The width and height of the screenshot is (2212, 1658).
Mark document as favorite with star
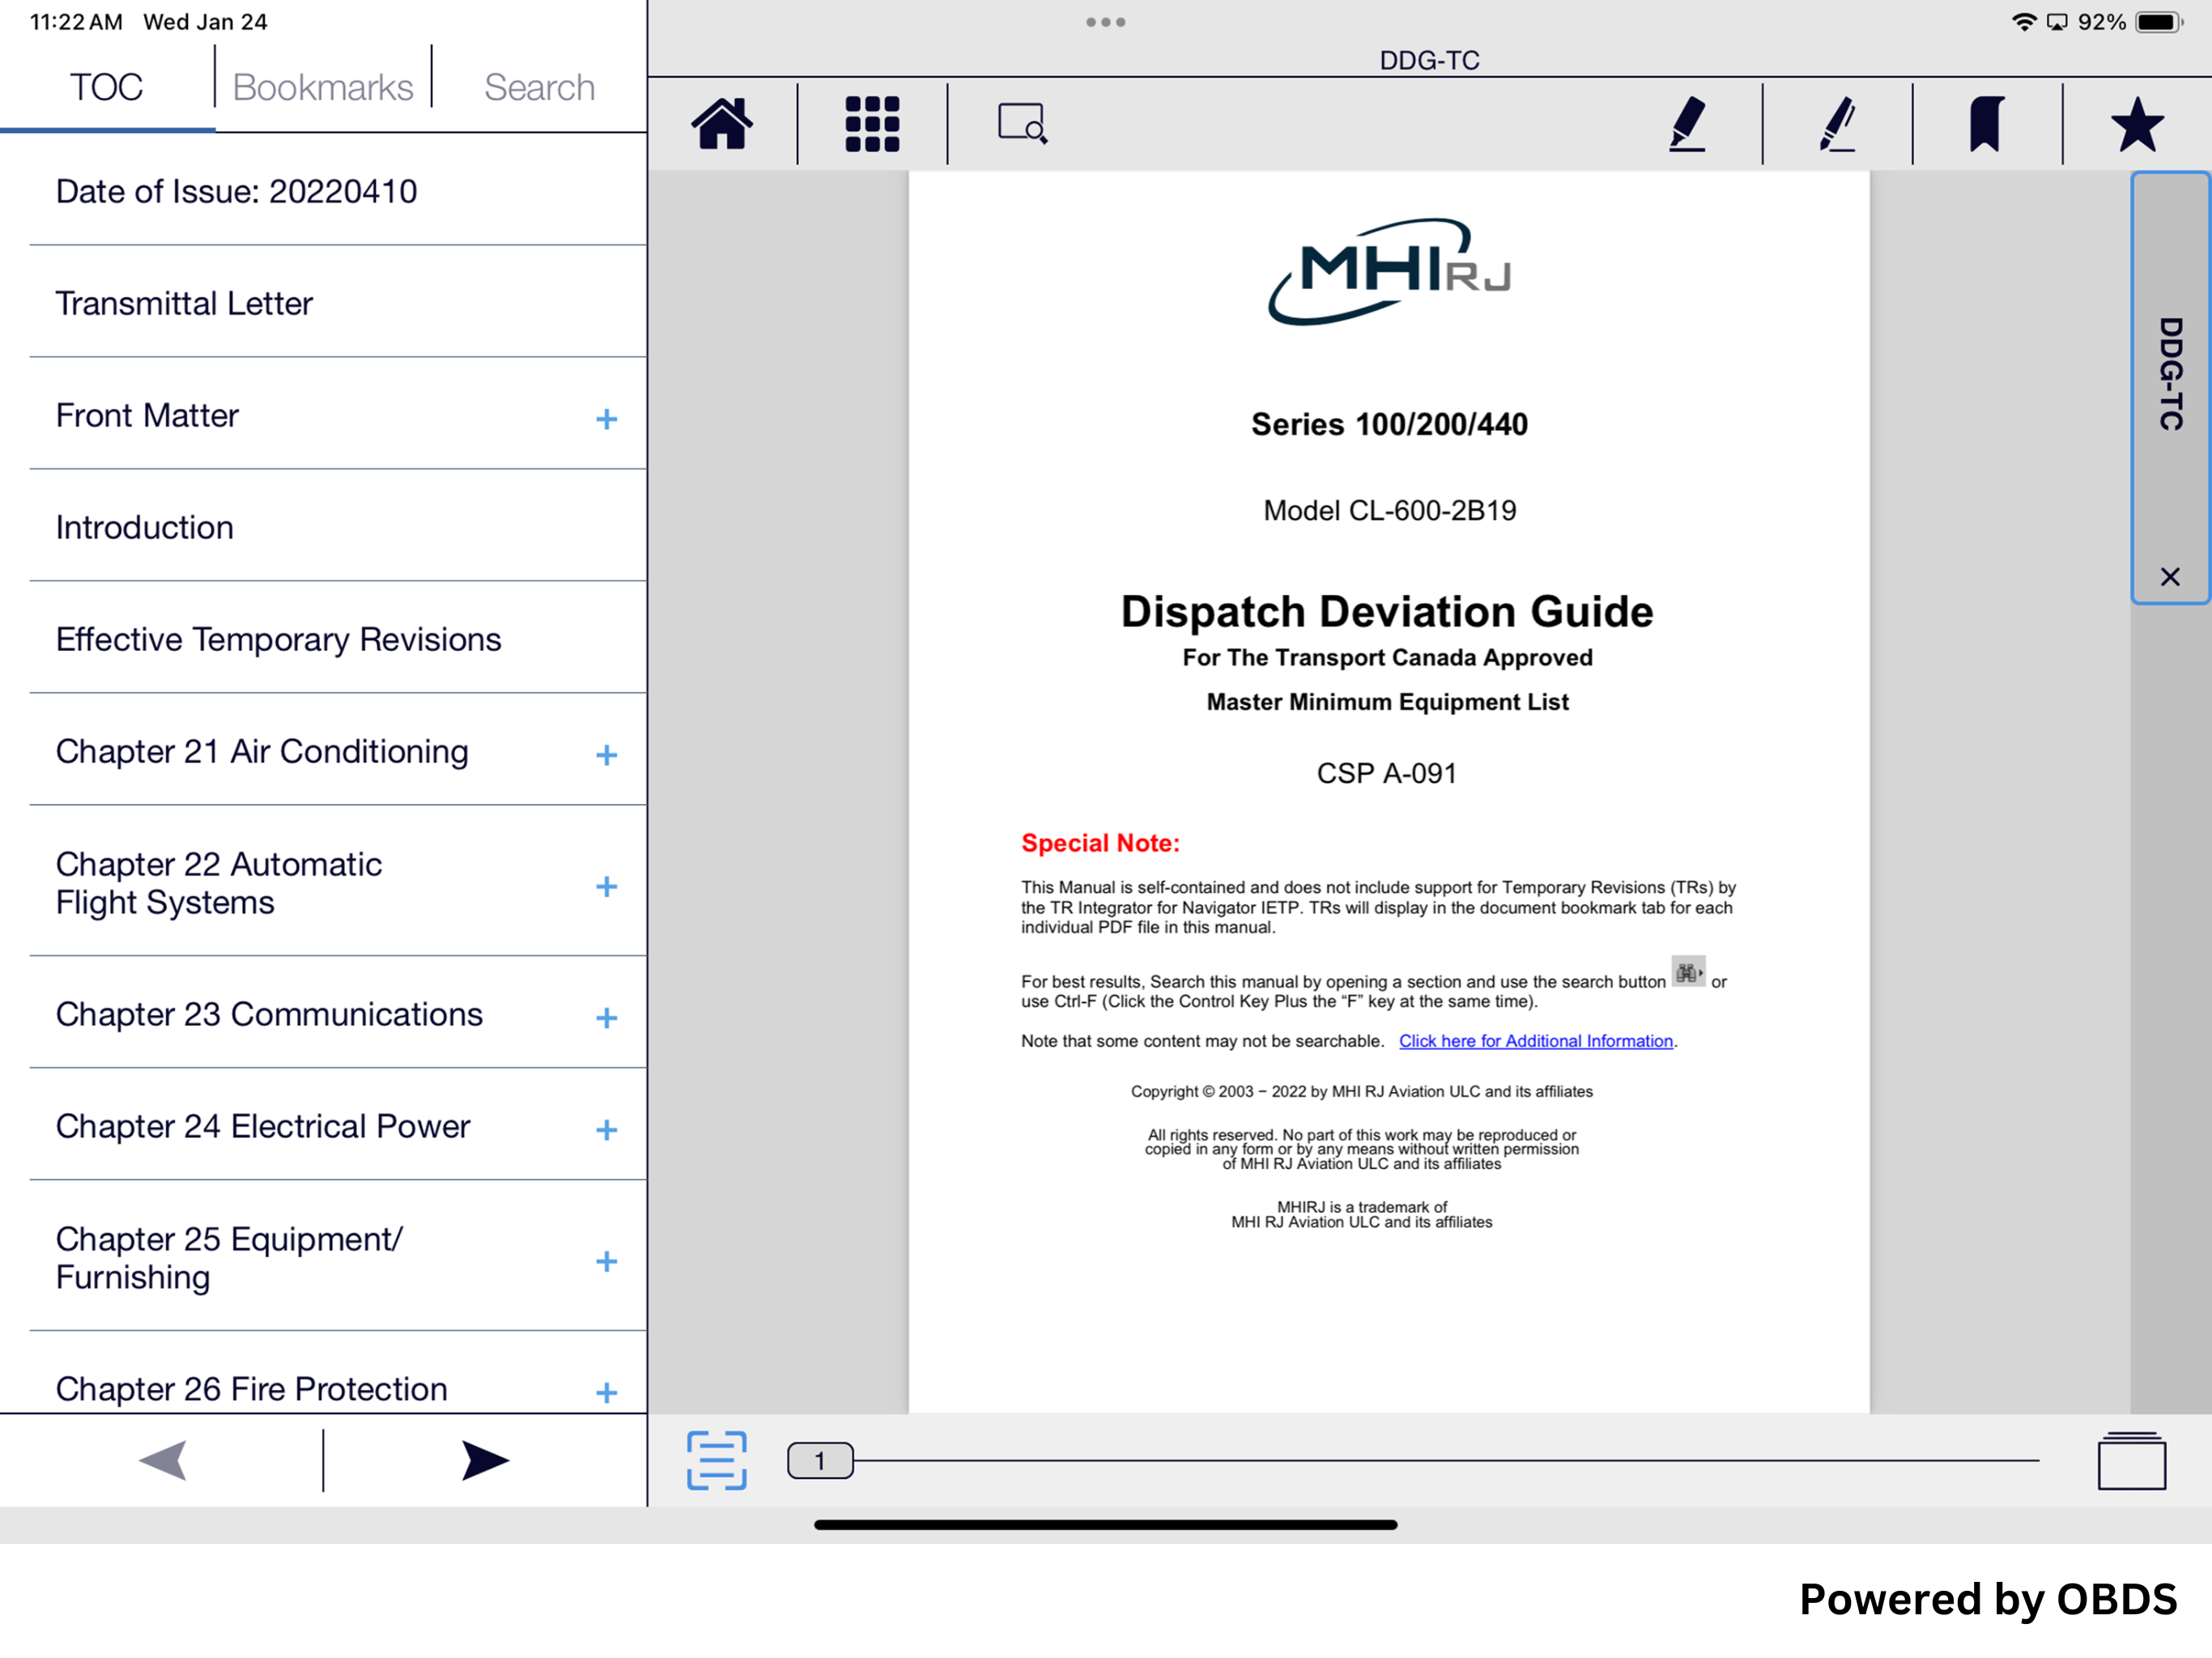[2137, 124]
